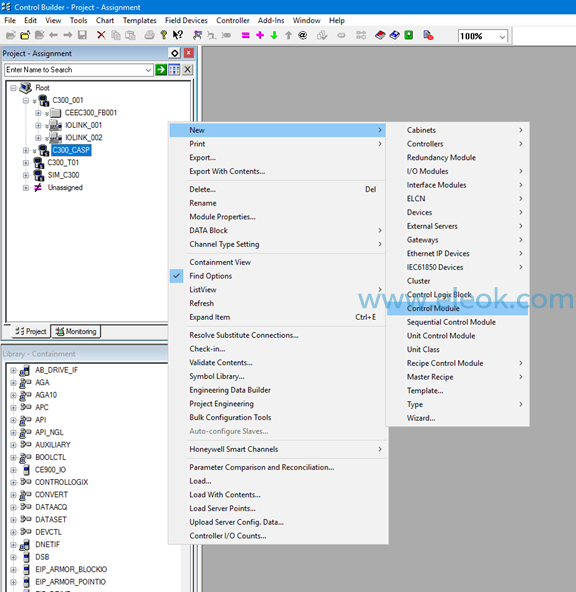Select the IOLINK_002 tree item
Viewport: 576px width, 592px height.
[x=83, y=138]
